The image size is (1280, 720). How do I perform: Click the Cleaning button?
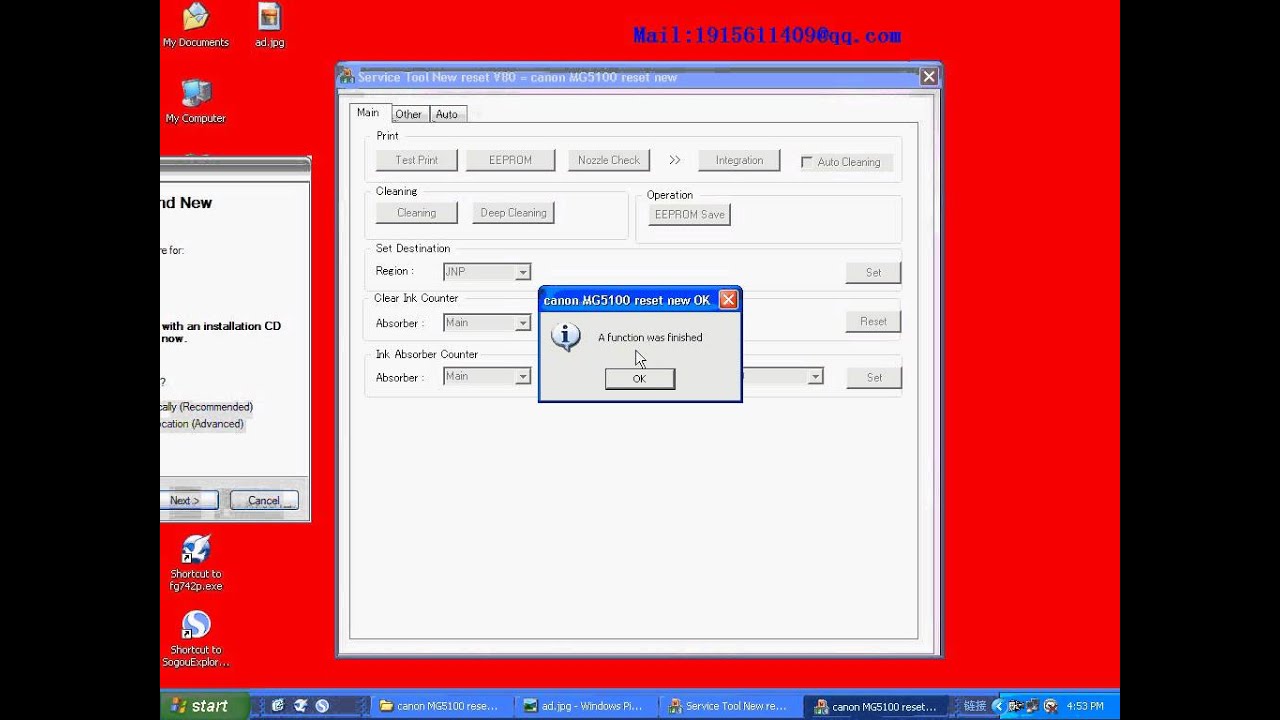(417, 213)
